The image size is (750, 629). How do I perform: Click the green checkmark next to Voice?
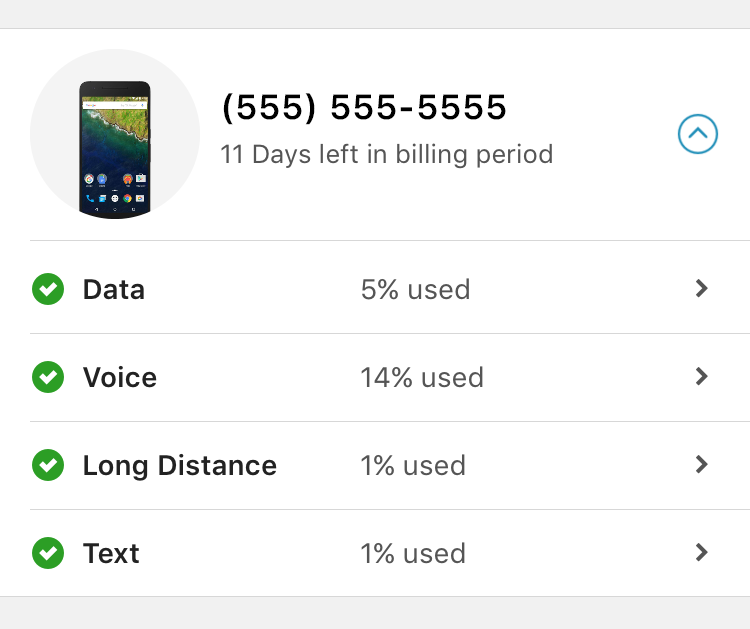pyautogui.click(x=48, y=377)
